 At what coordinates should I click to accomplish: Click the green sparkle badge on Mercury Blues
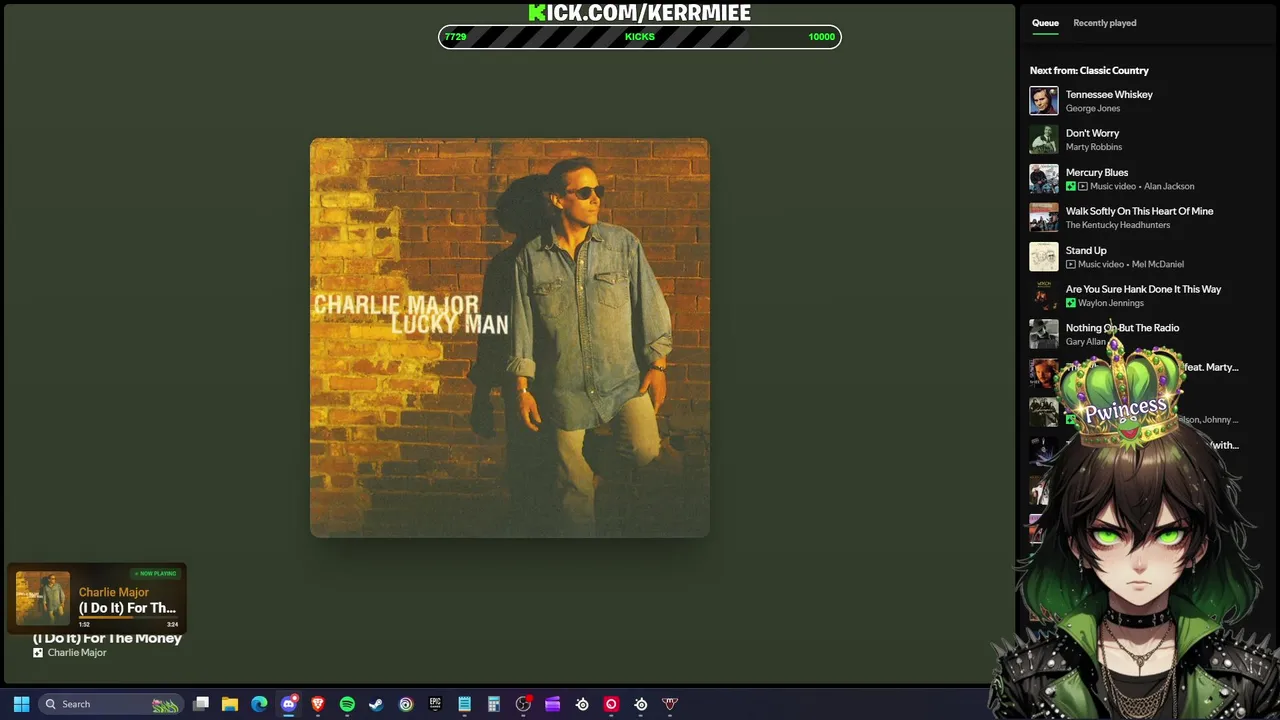pos(1071,186)
